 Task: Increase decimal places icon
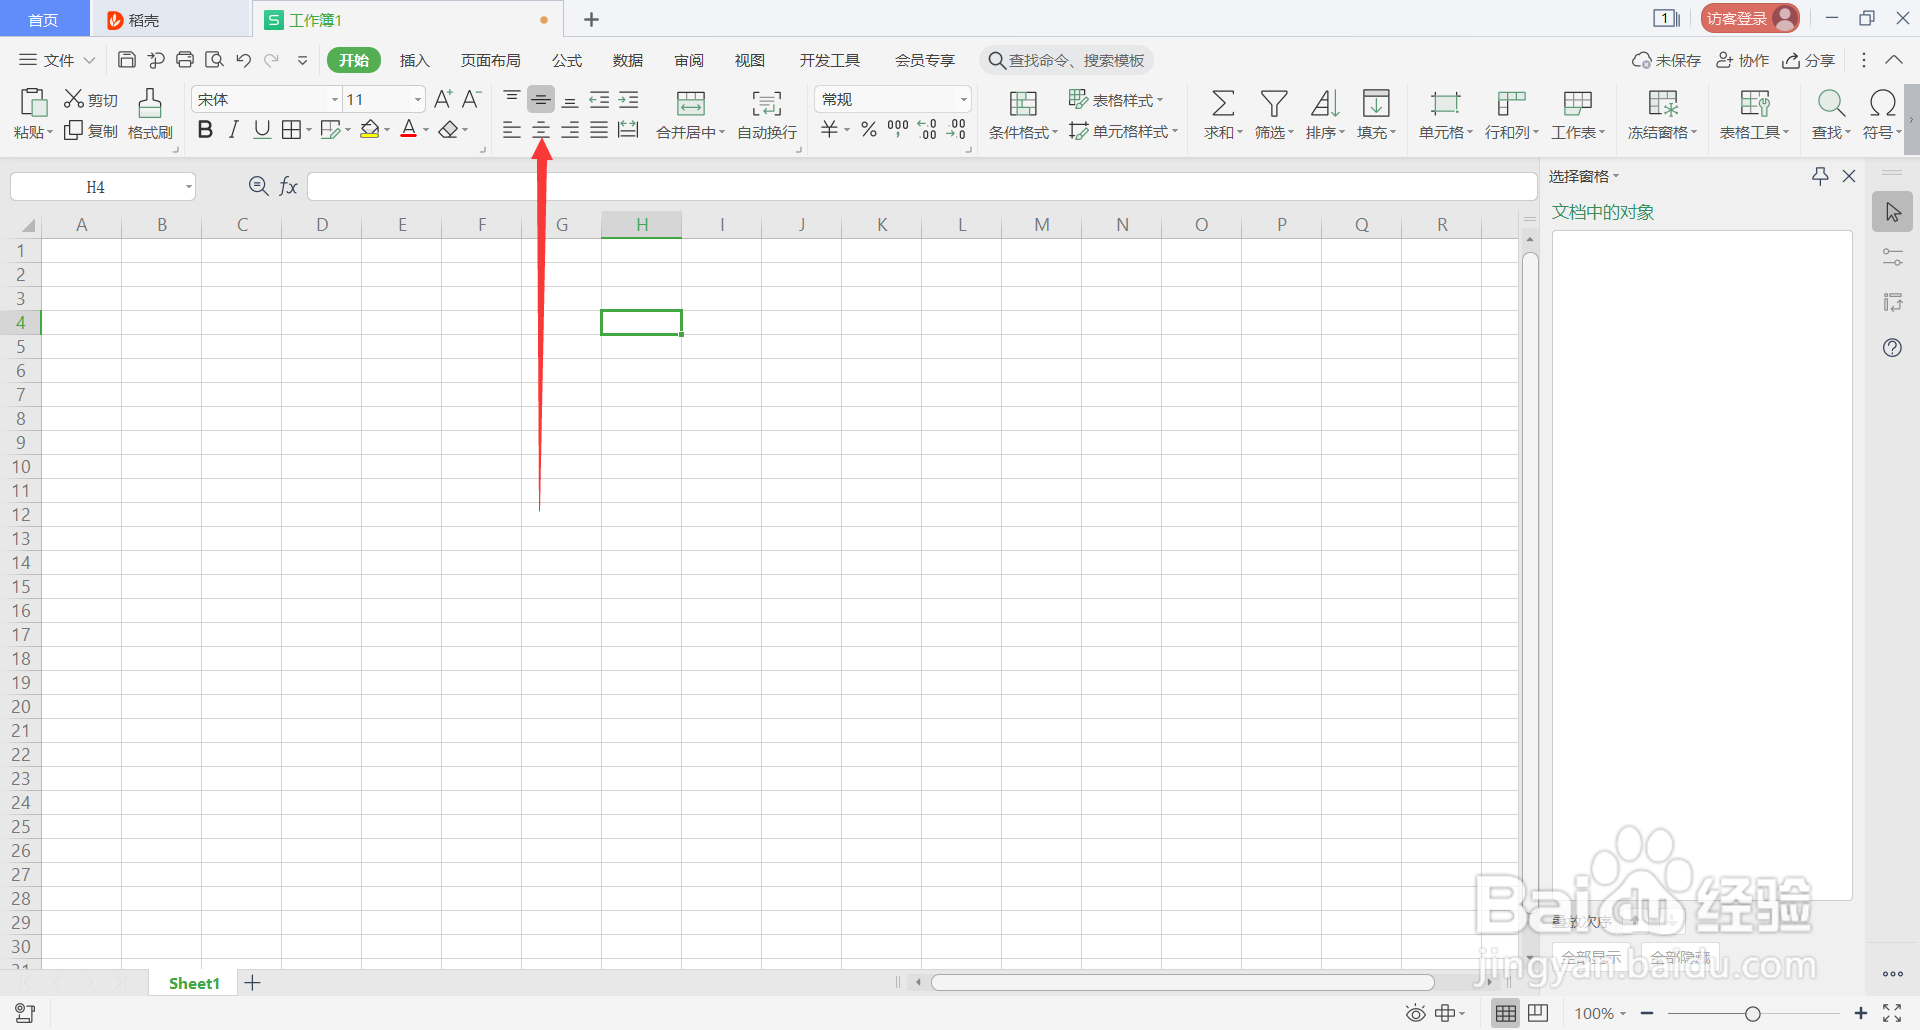(927, 130)
